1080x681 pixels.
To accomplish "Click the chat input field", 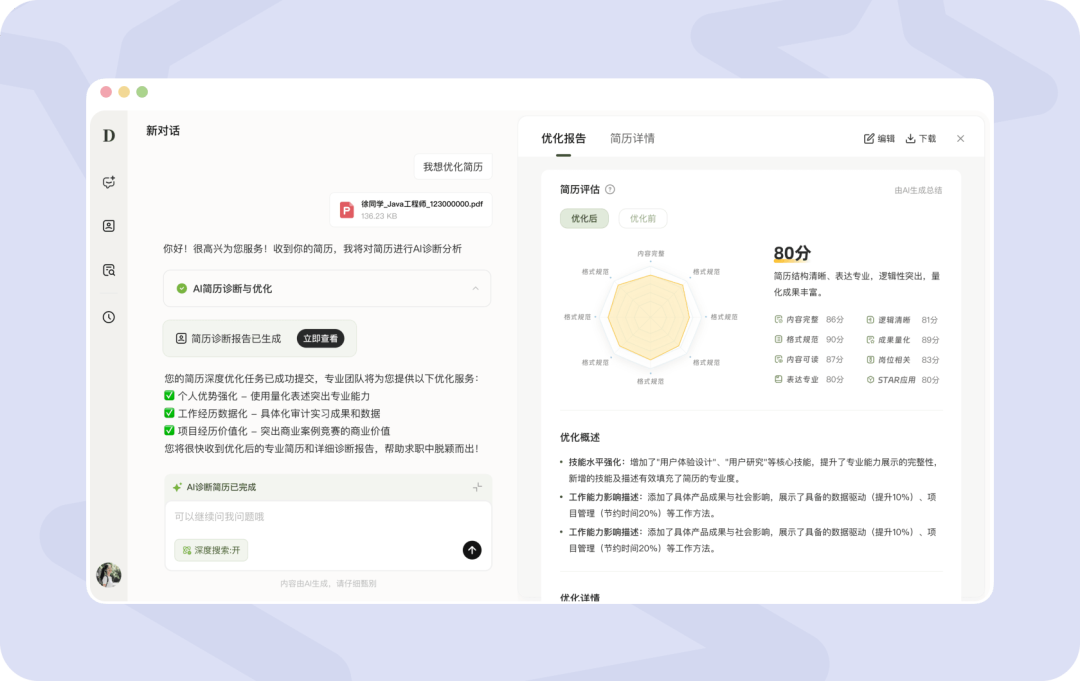I will click(328, 516).
